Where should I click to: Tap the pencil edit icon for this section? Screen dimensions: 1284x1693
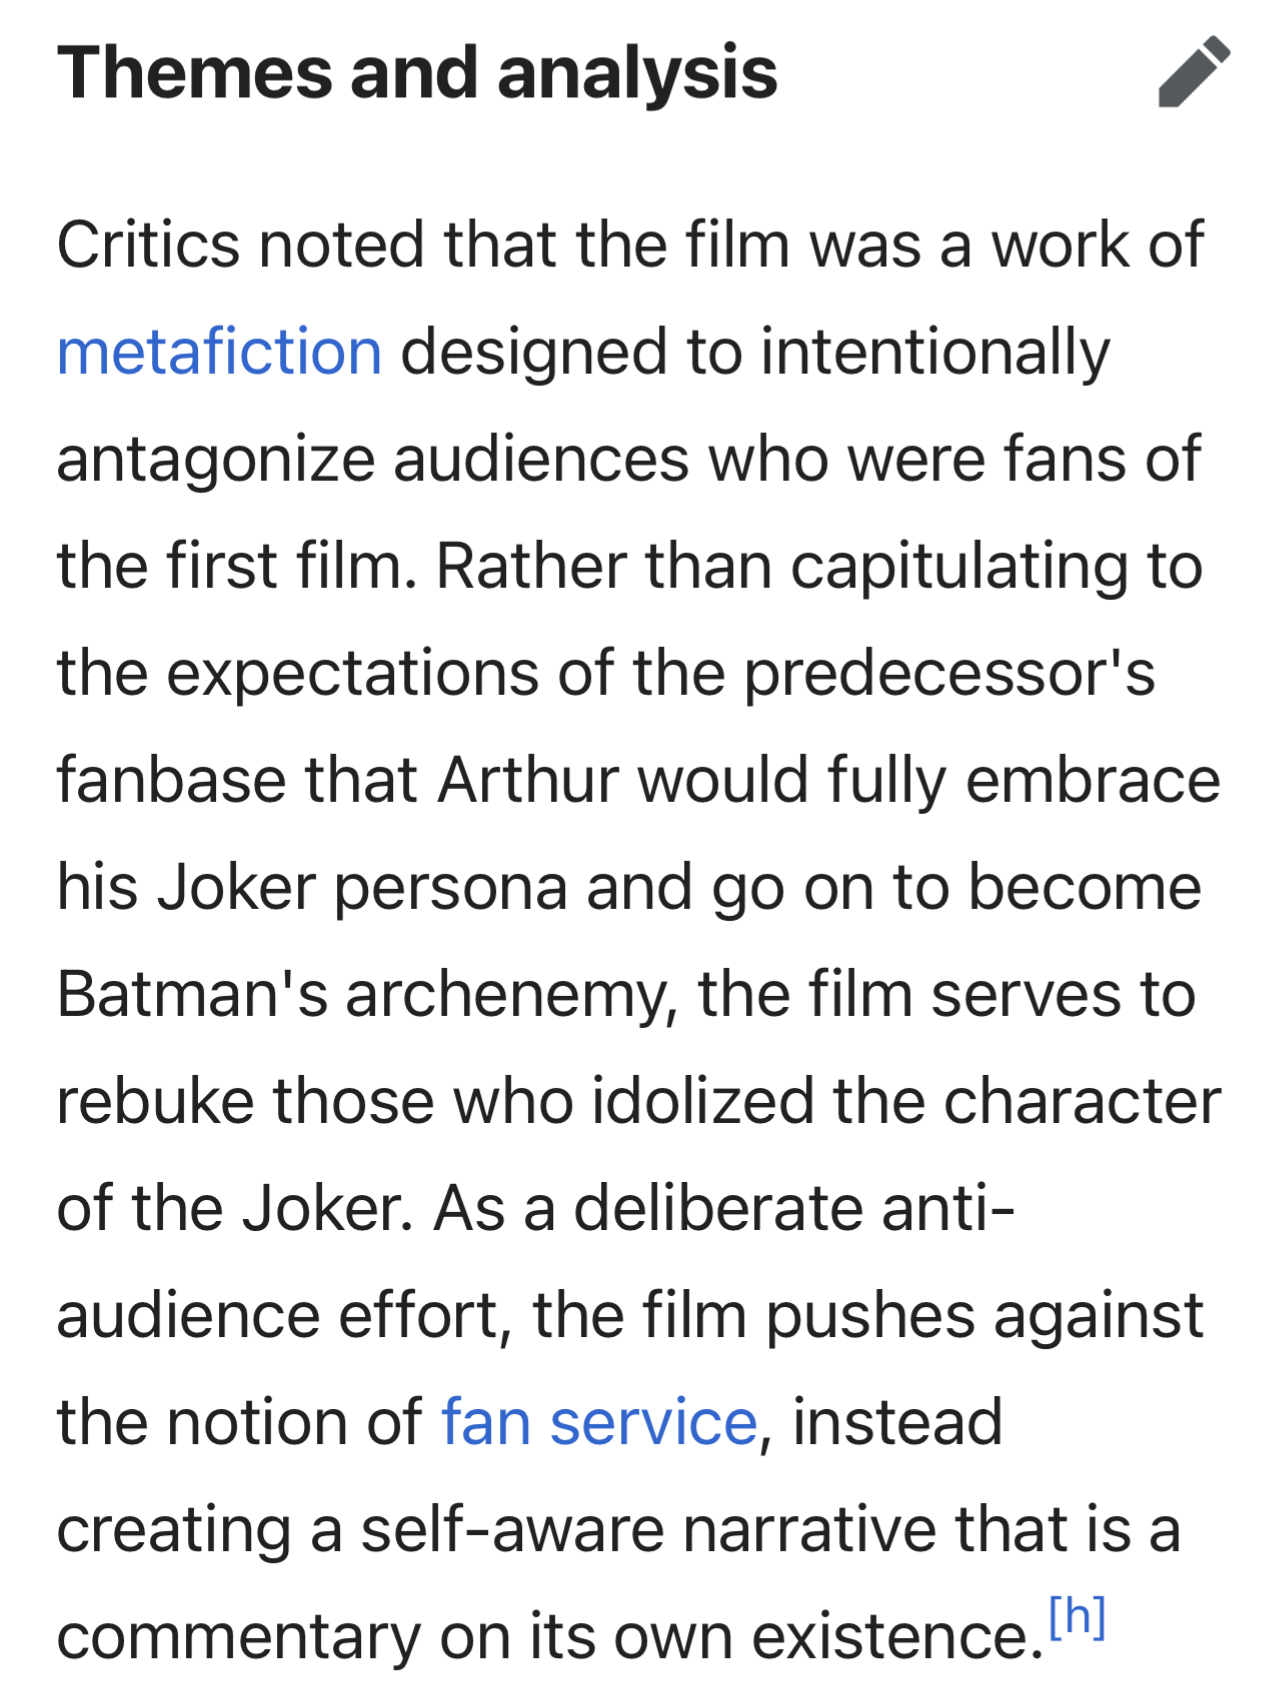coord(1194,71)
